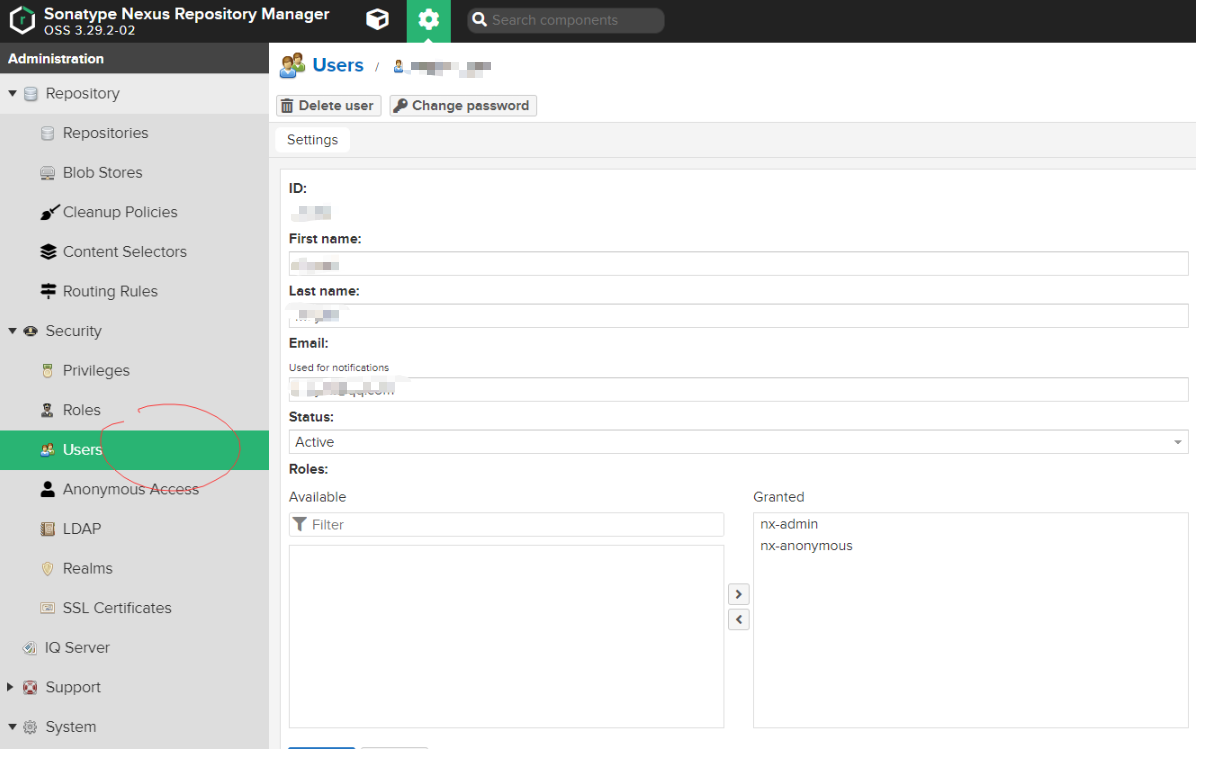Click the Users breadcrumb people icon

pyautogui.click(x=292, y=66)
